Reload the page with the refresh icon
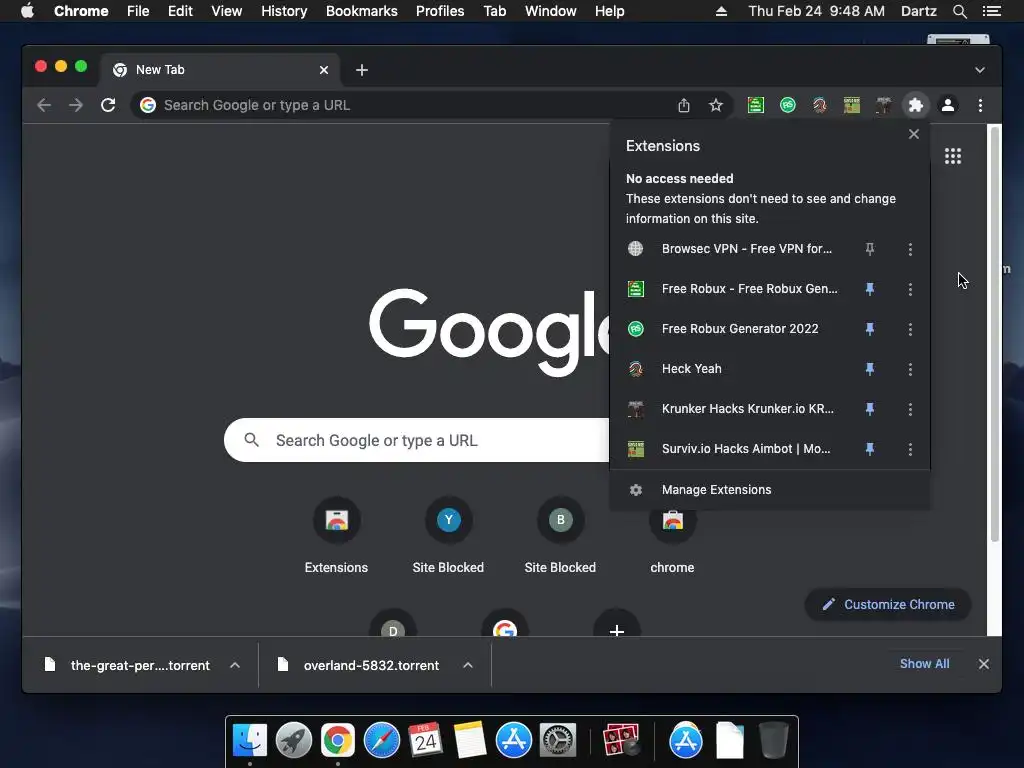 (x=108, y=105)
